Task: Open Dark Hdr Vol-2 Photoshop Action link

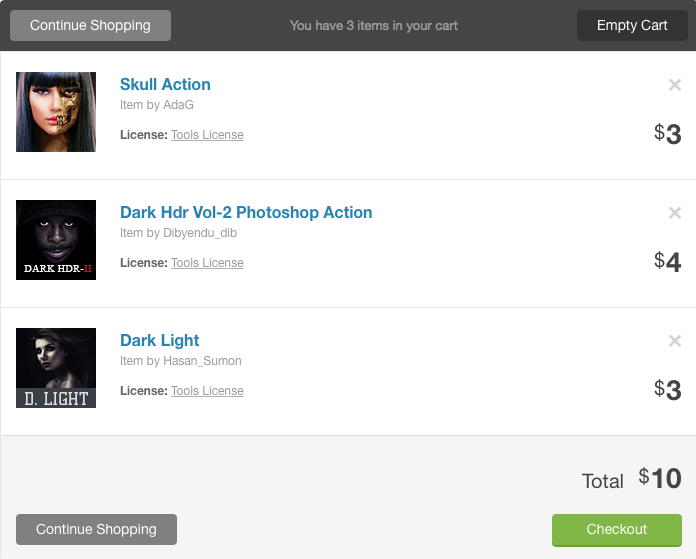Action: [x=246, y=212]
